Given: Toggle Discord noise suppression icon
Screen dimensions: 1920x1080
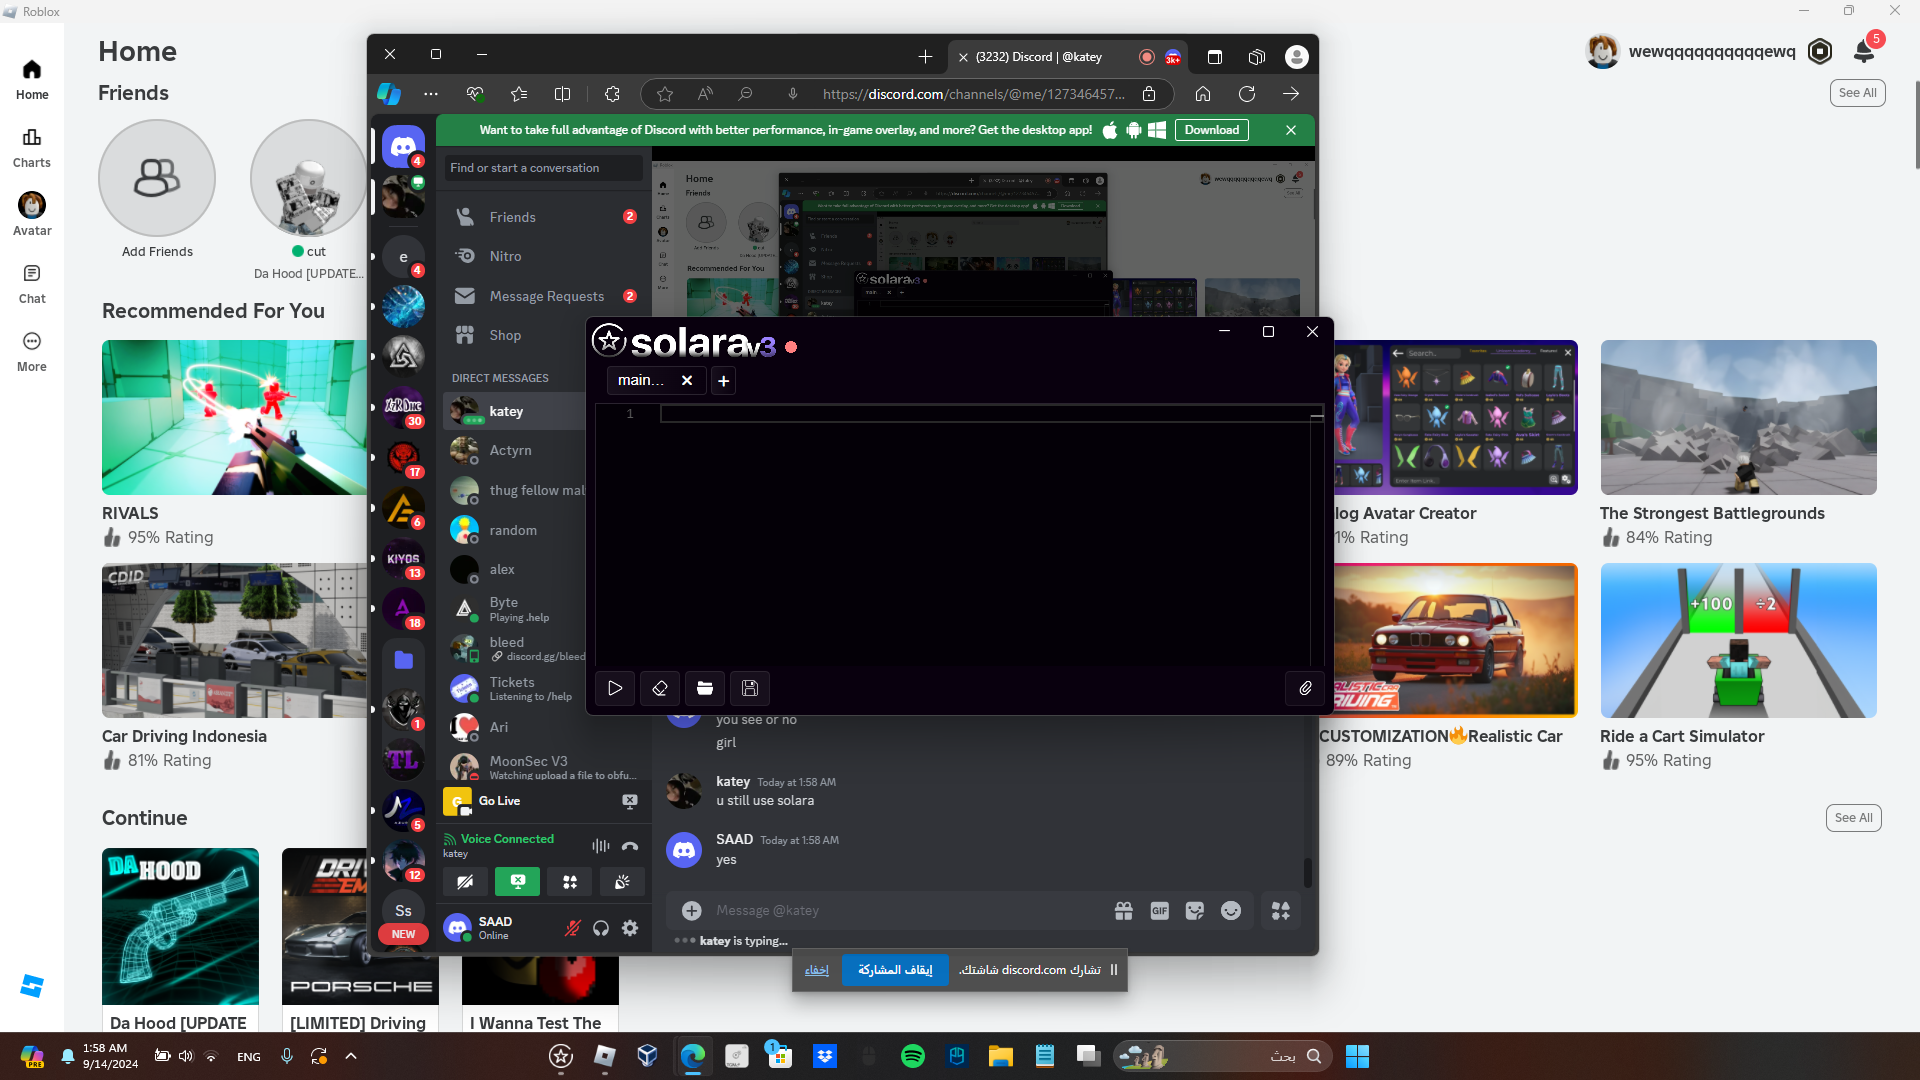Looking at the screenshot, I should coord(600,846).
